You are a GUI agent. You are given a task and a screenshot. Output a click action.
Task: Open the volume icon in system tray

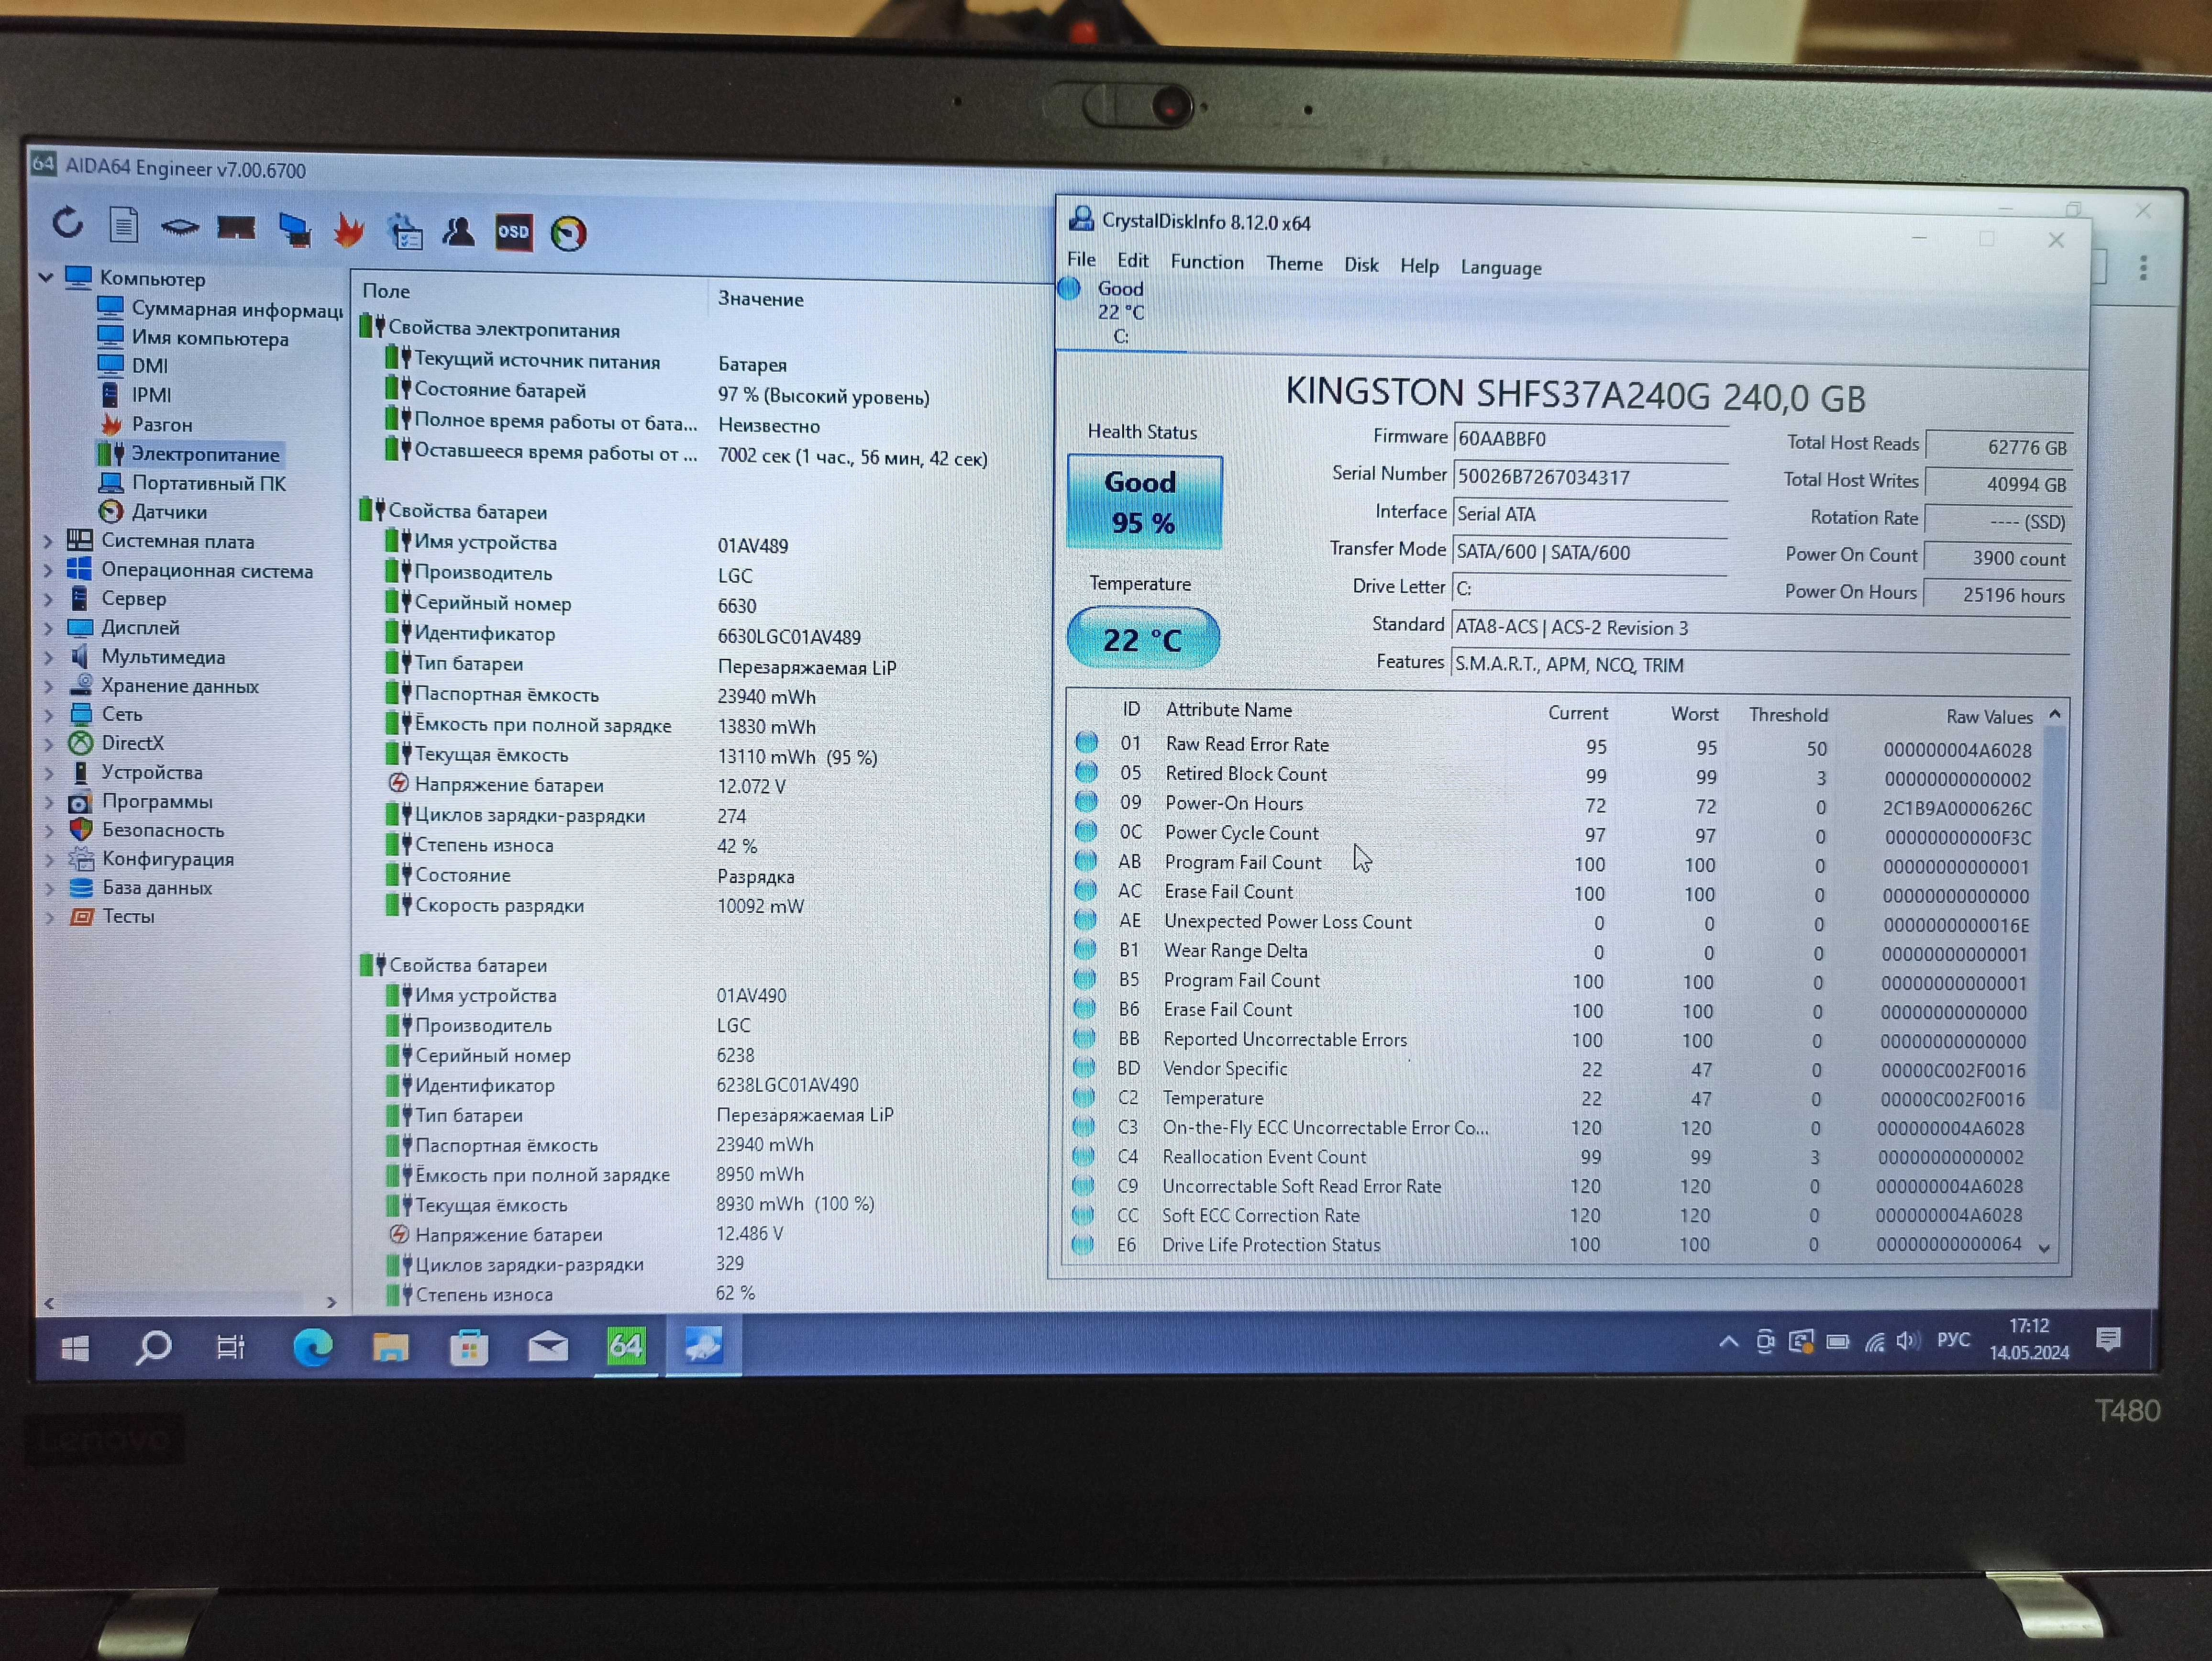tap(1909, 1342)
